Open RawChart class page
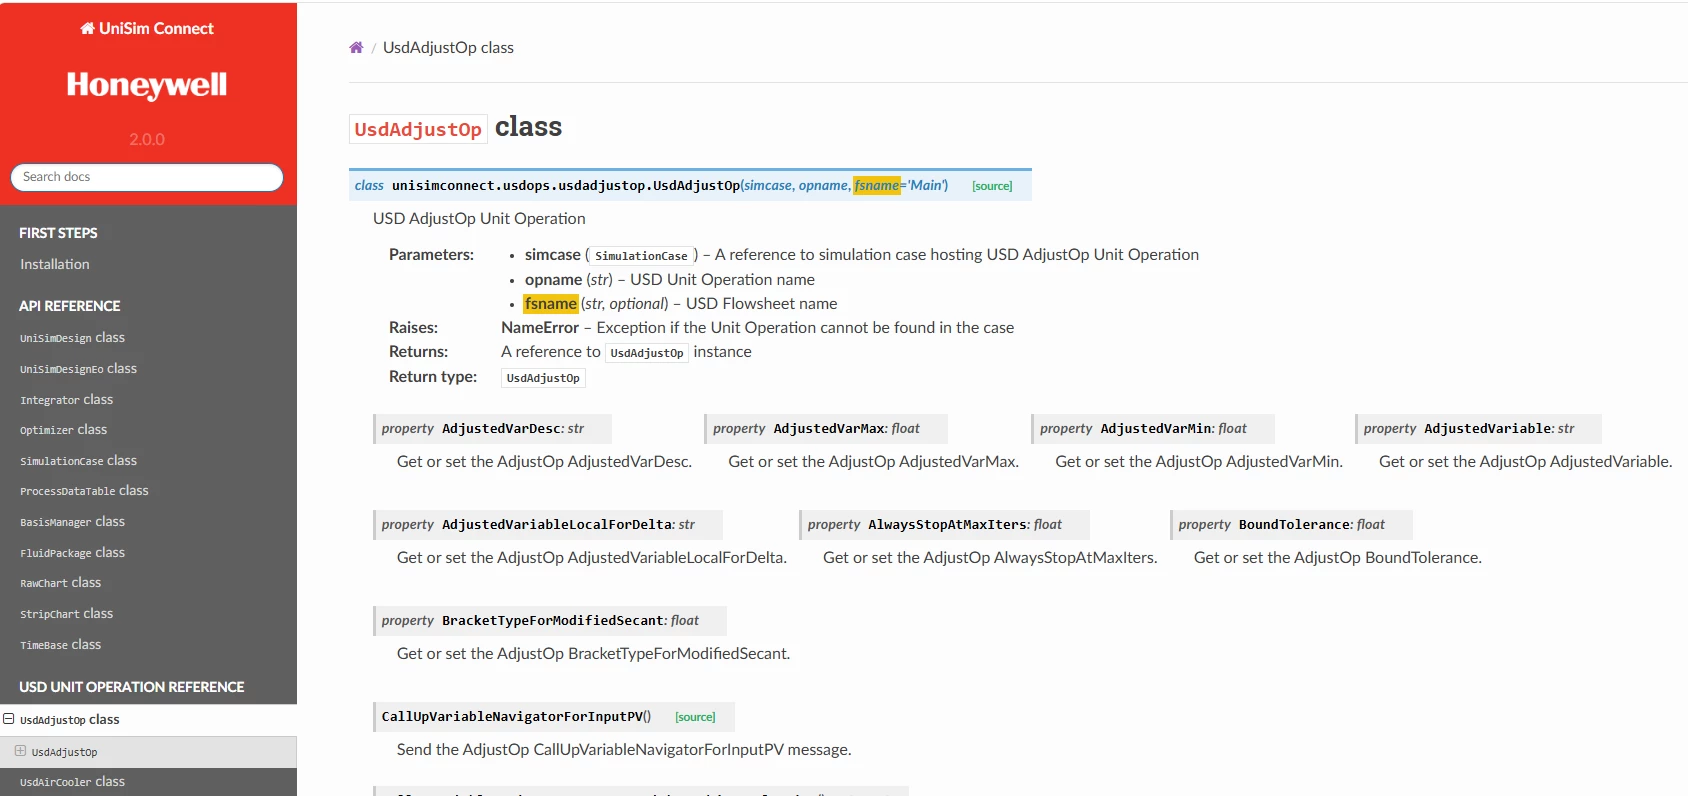This screenshot has height=796, width=1688. click(x=60, y=583)
